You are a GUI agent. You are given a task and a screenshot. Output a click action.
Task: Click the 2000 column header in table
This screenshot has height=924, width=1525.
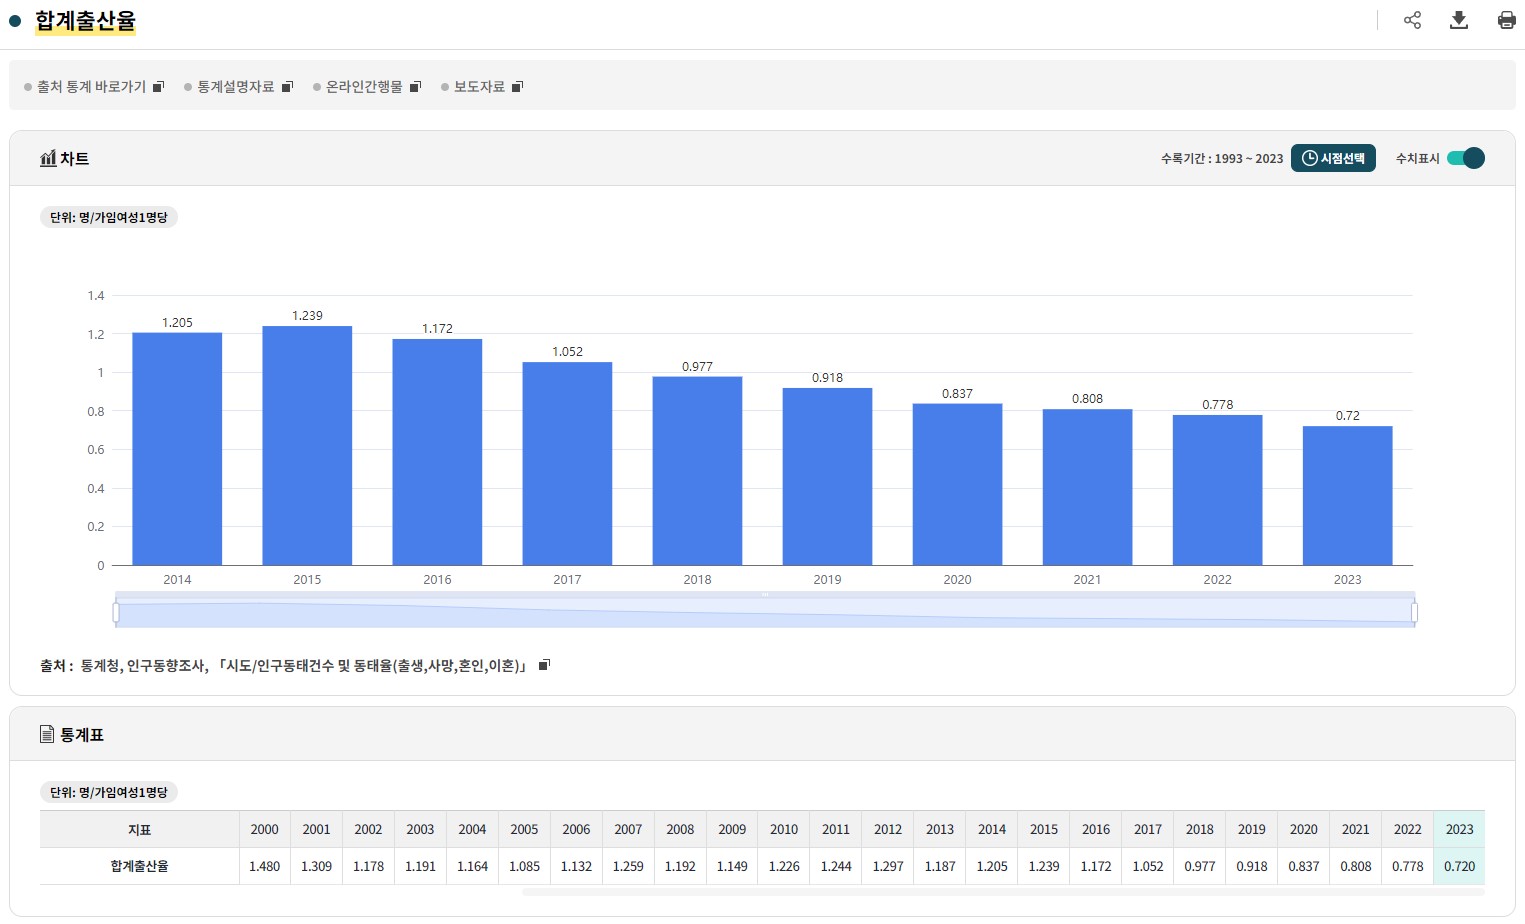[264, 829]
